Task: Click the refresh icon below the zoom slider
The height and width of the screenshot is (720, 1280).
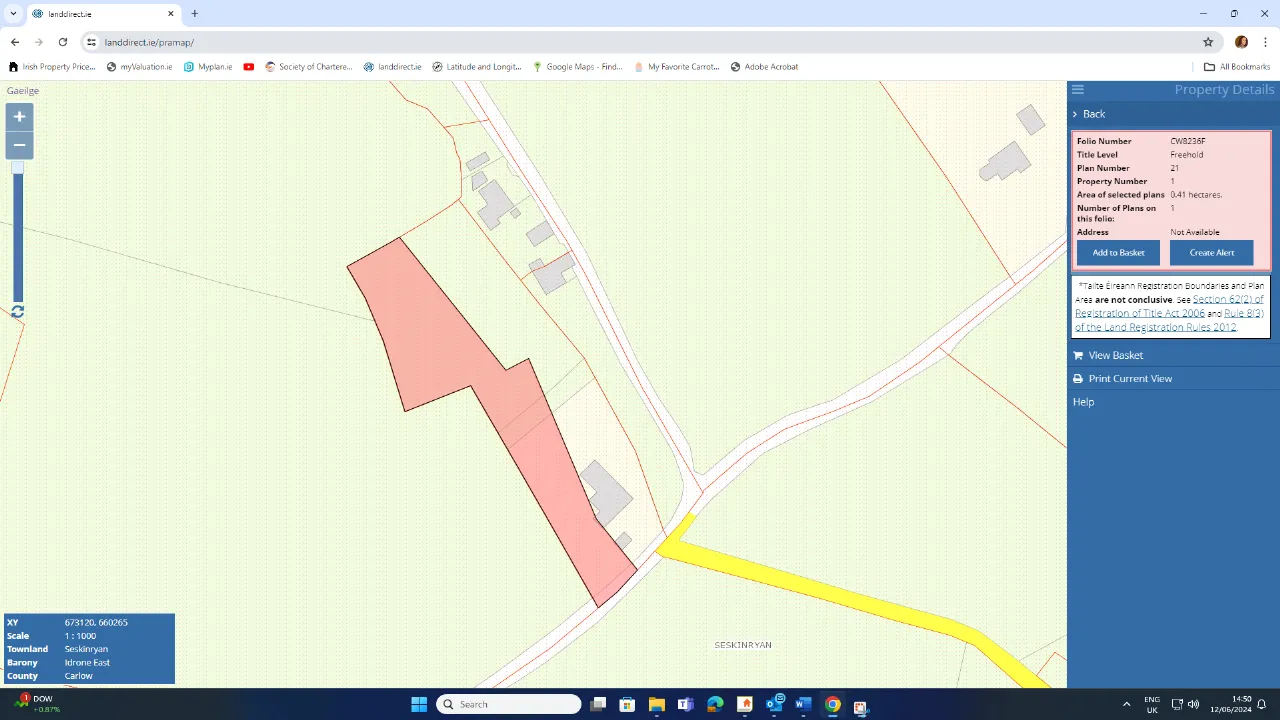Action: point(17,311)
